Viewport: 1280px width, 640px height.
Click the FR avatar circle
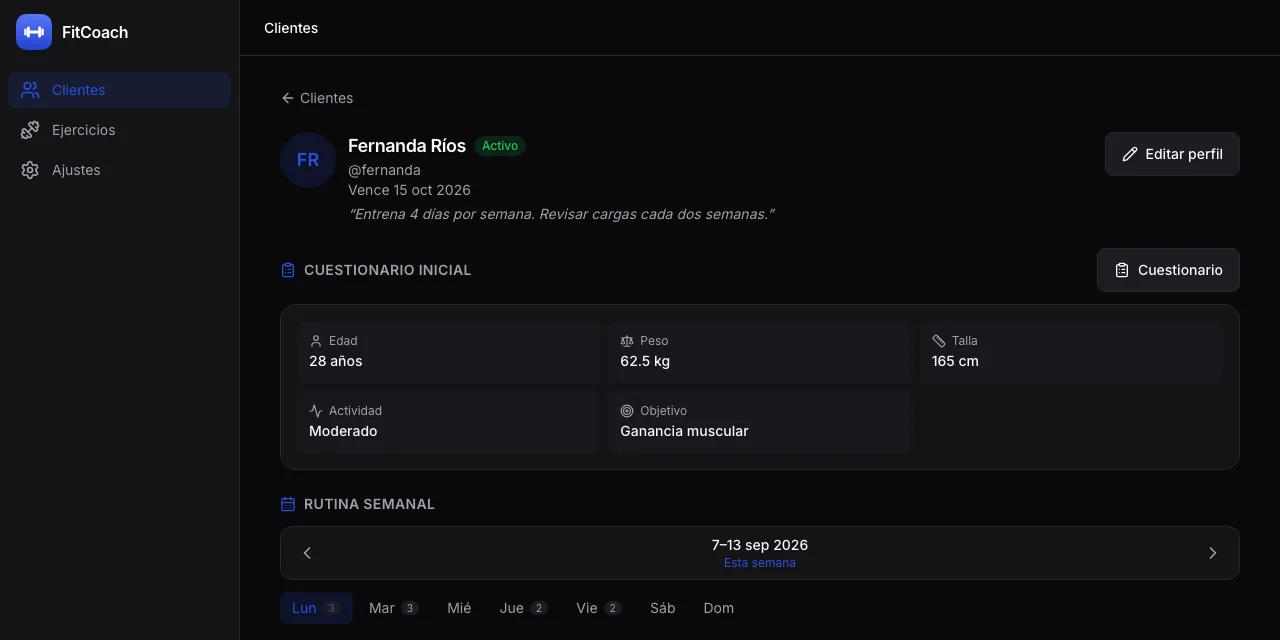coord(308,160)
